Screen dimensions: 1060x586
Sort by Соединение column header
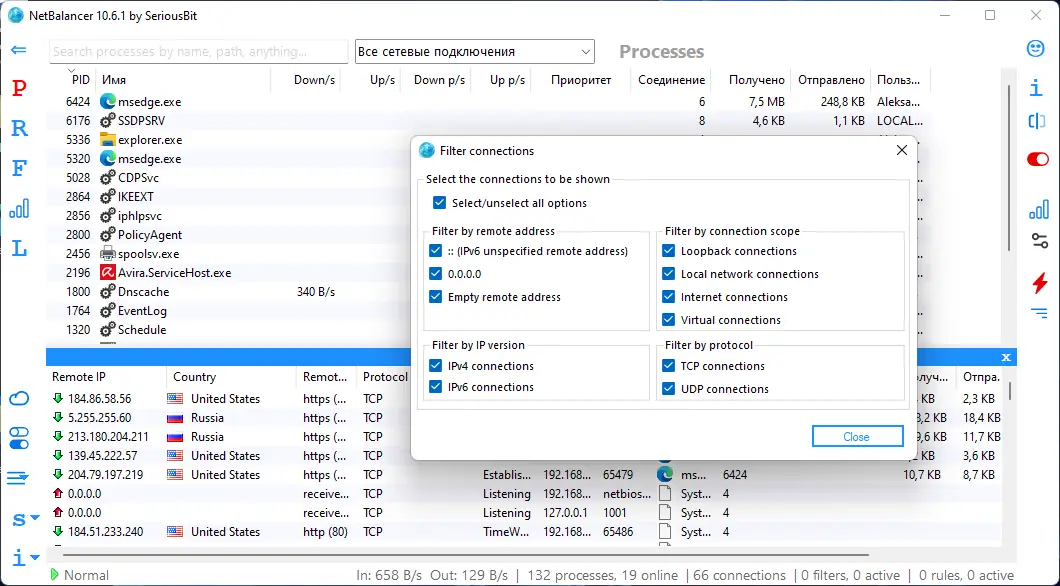[x=671, y=80]
